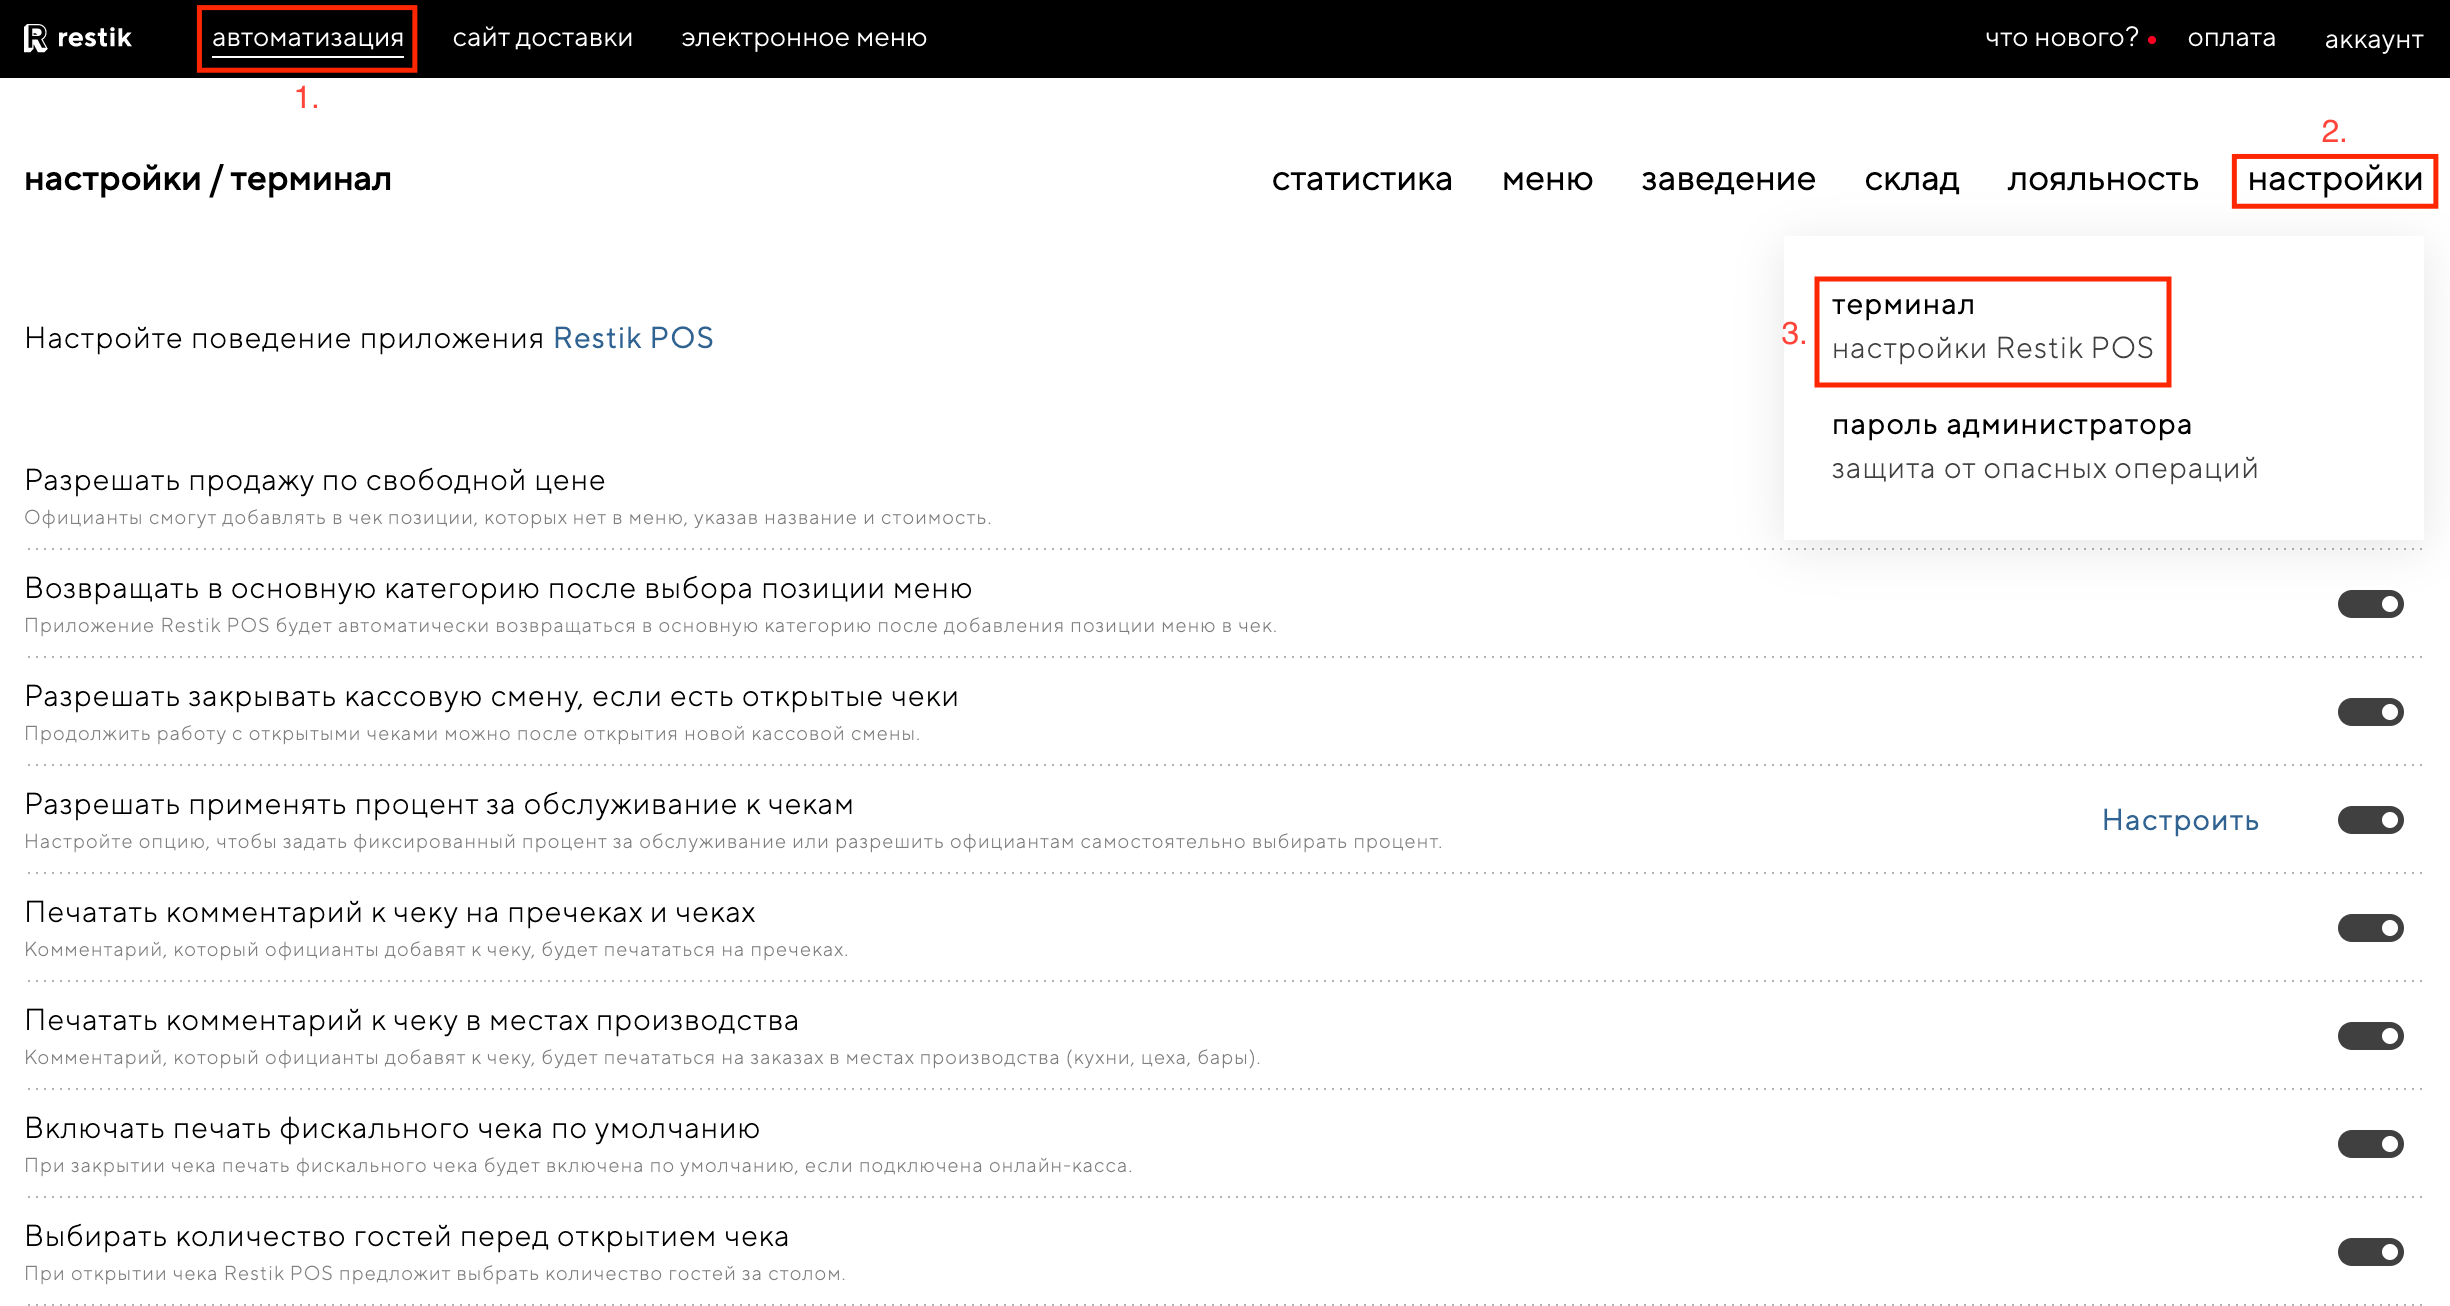Click the Restik POS link
Viewport: 2450px width, 1306px height.
pos(633,338)
